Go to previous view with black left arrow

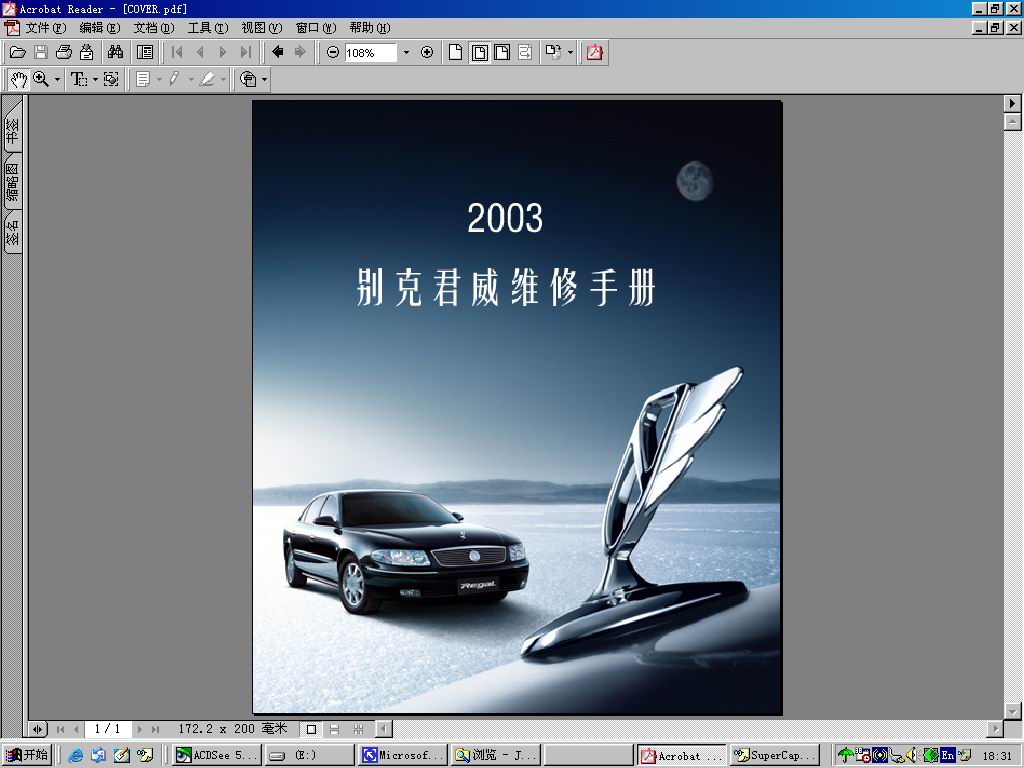(278, 53)
